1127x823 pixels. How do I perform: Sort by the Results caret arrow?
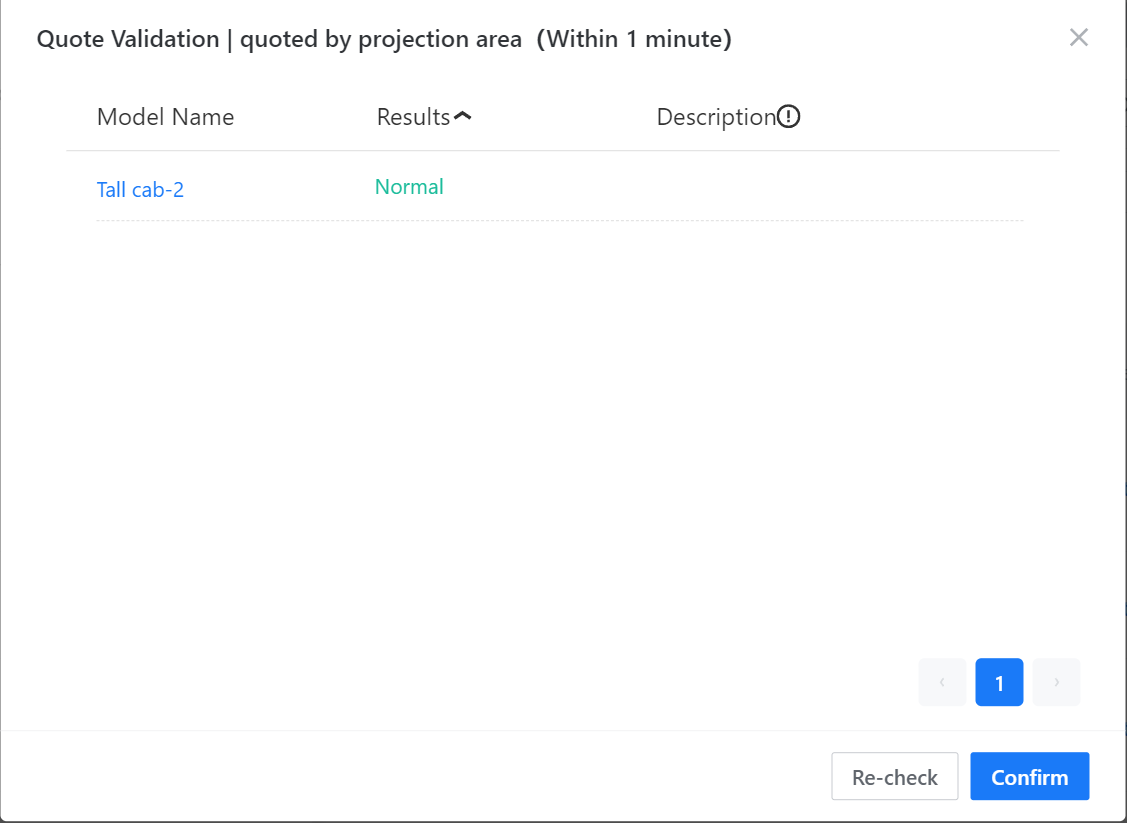[x=462, y=117]
